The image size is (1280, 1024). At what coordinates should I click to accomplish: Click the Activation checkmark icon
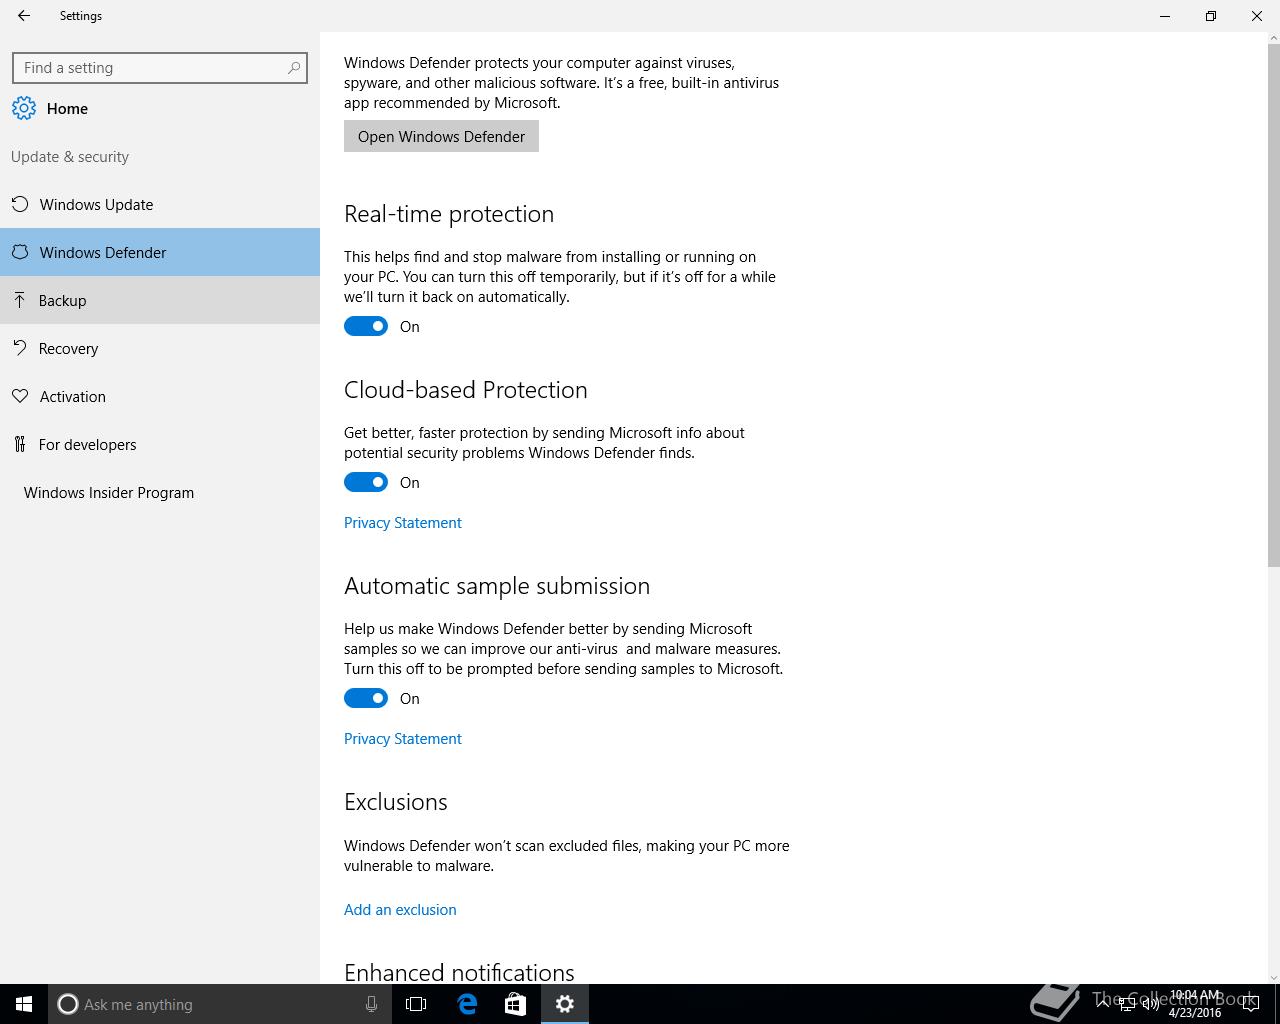20,396
